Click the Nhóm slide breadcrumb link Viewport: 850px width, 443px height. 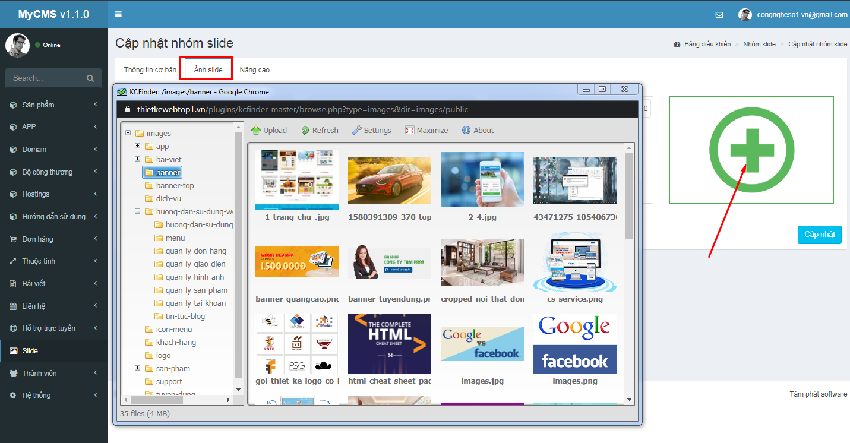[x=759, y=45]
